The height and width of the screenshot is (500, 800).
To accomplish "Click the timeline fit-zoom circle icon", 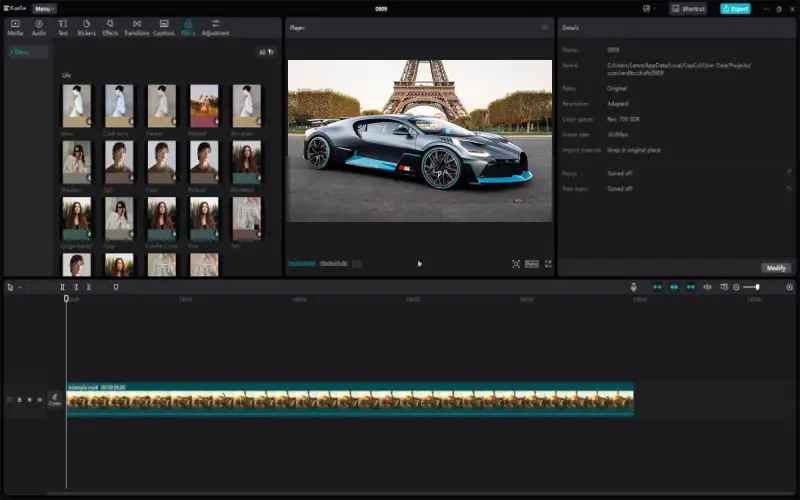I will (x=789, y=287).
